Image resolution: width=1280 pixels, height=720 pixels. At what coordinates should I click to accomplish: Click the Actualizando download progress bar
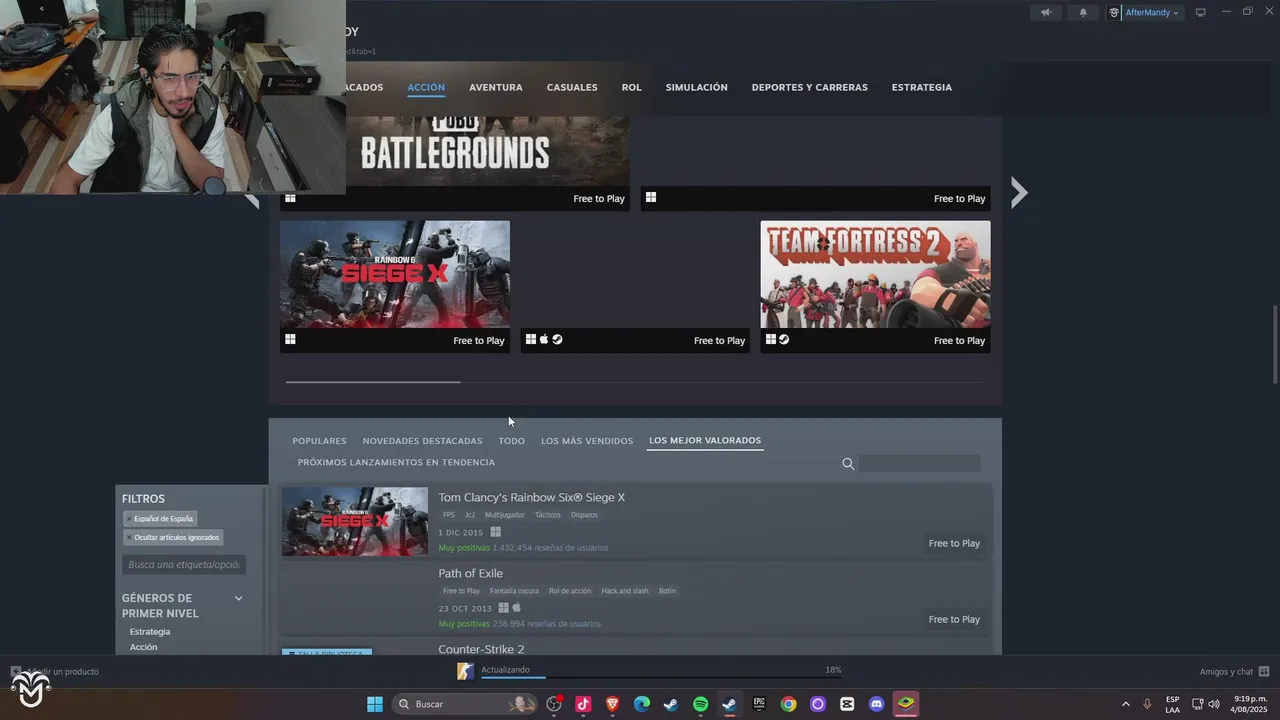point(662,677)
